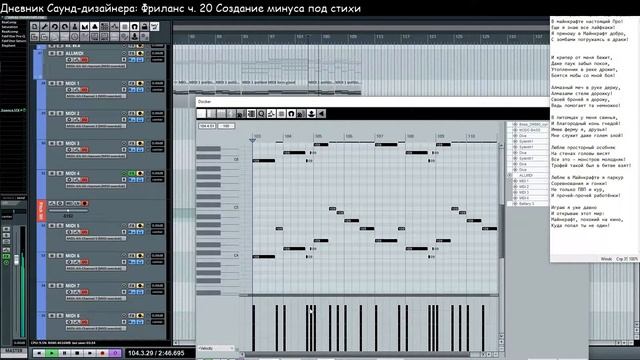Click the velocity value field beside the position
640x360 pixels.
(226, 126)
